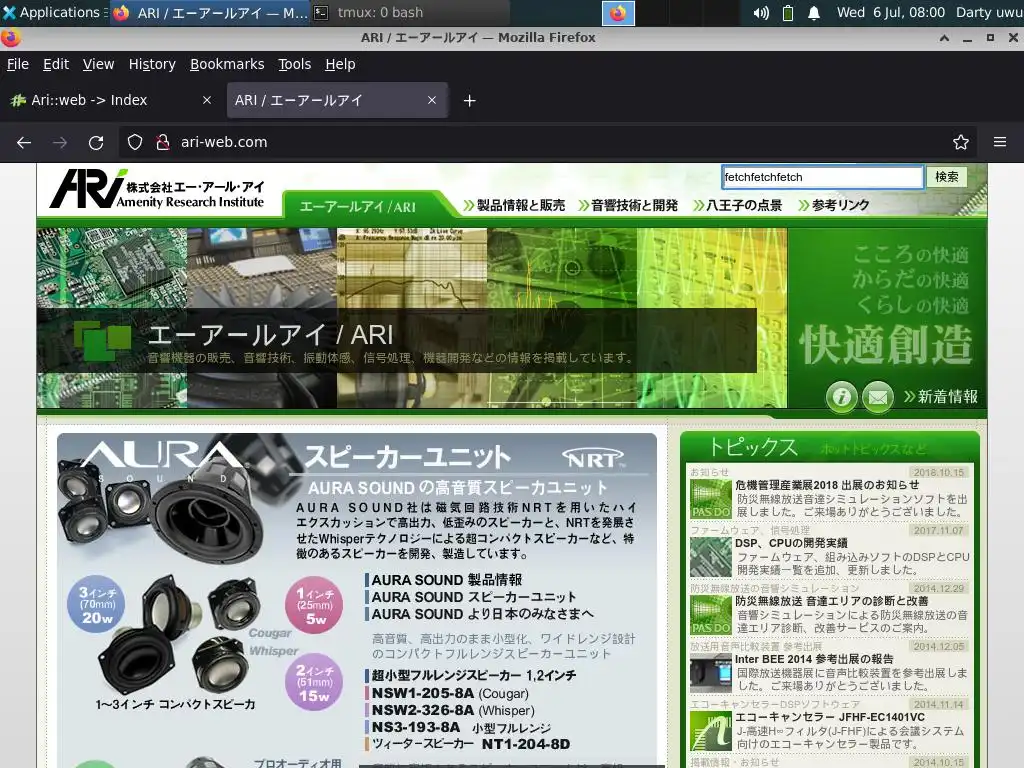
Task: Switch to the Ari::web -> Index tab
Action: coord(111,100)
